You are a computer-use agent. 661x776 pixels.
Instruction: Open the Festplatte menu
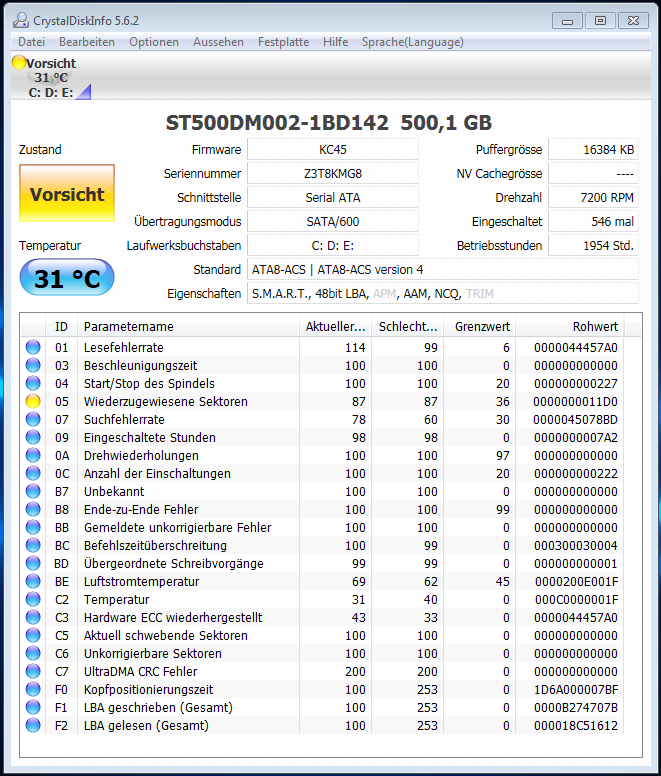point(283,42)
